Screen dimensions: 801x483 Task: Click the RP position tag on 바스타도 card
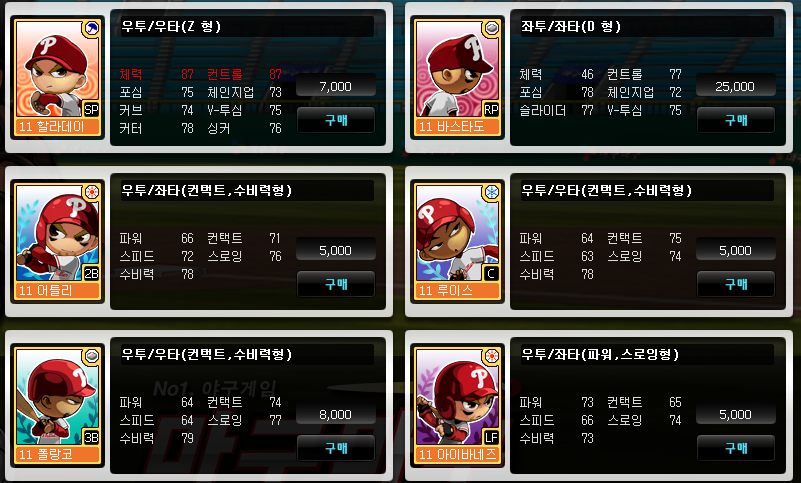coord(491,109)
